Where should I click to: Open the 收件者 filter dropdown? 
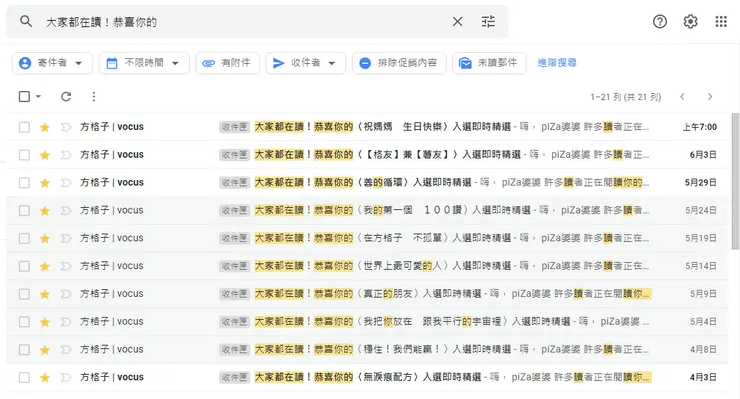point(305,63)
